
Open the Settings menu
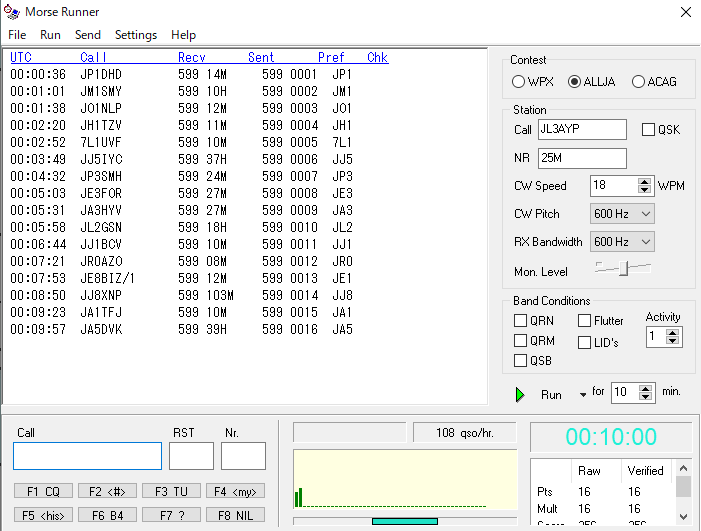[136, 35]
